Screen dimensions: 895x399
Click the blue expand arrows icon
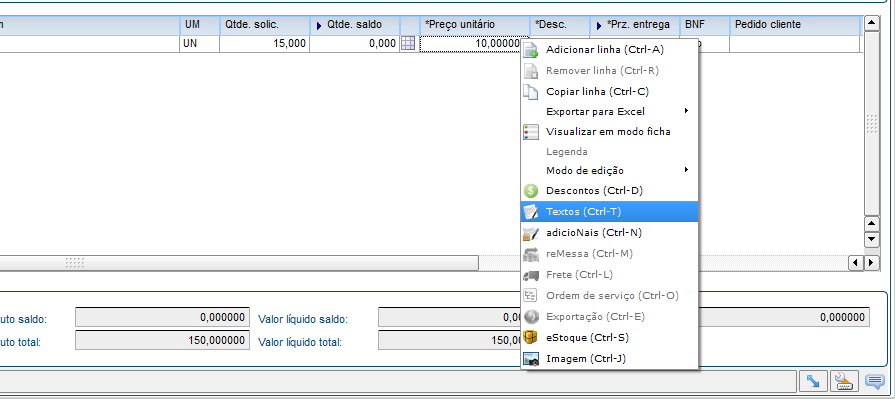[814, 381]
